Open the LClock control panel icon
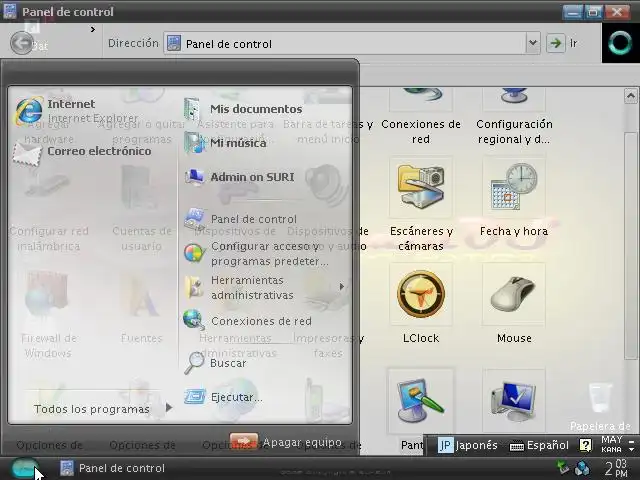This screenshot has width=640, height=480. click(421, 294)
